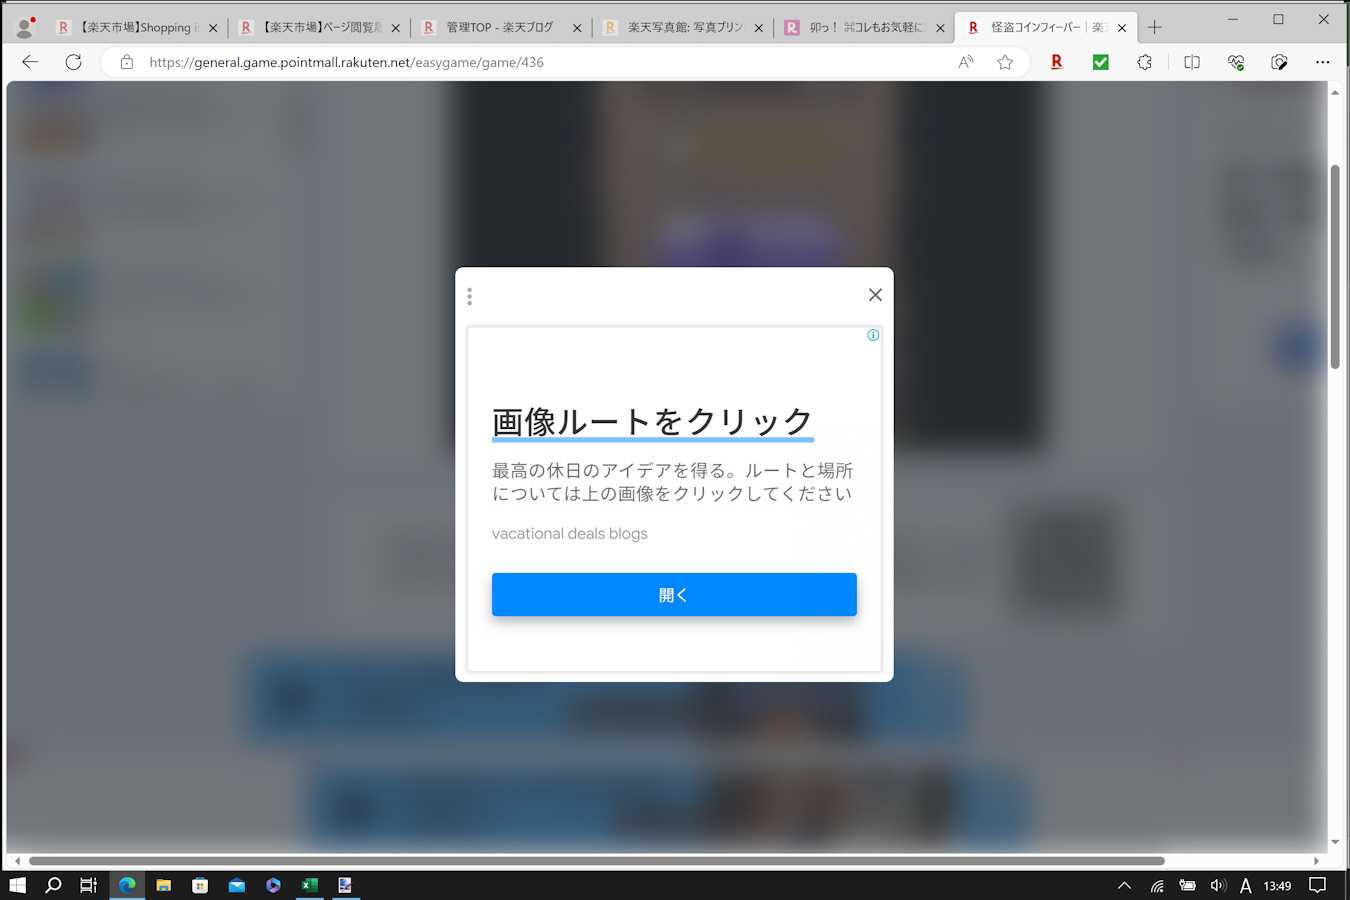Open File Explorer from the taskbar
Viewport: 1350px width, 900px height.
[x=163, y=885]
